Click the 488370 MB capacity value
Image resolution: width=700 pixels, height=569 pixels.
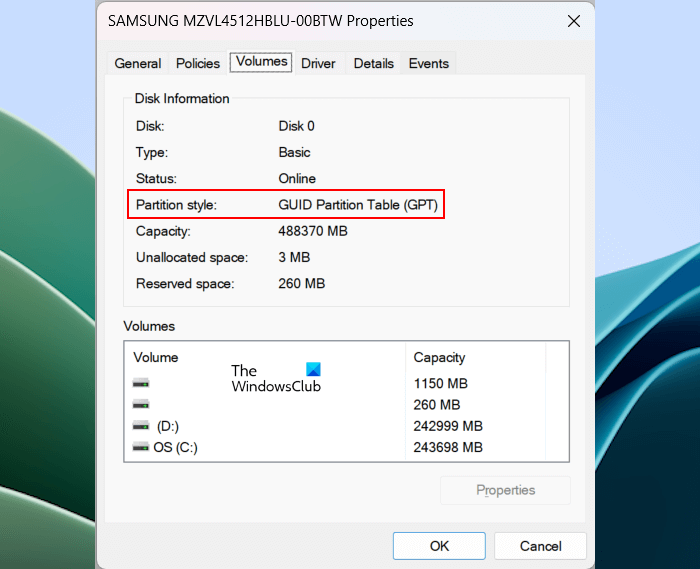(313, 231)
